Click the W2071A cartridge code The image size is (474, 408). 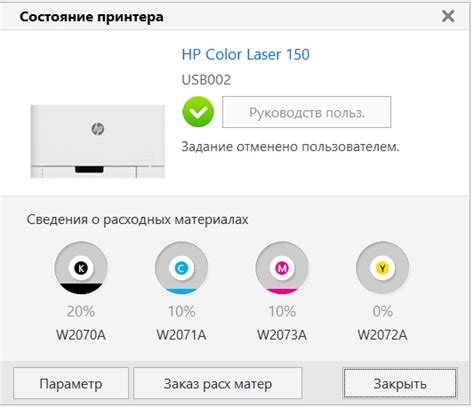click(182, 335)
